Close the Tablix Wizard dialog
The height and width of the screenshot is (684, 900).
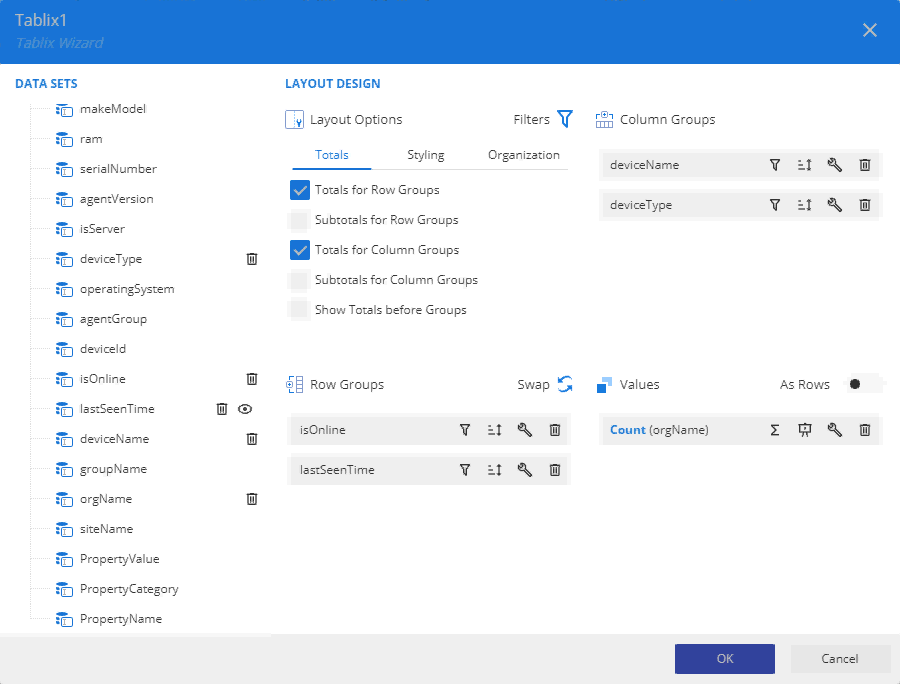tap(870, 30)
